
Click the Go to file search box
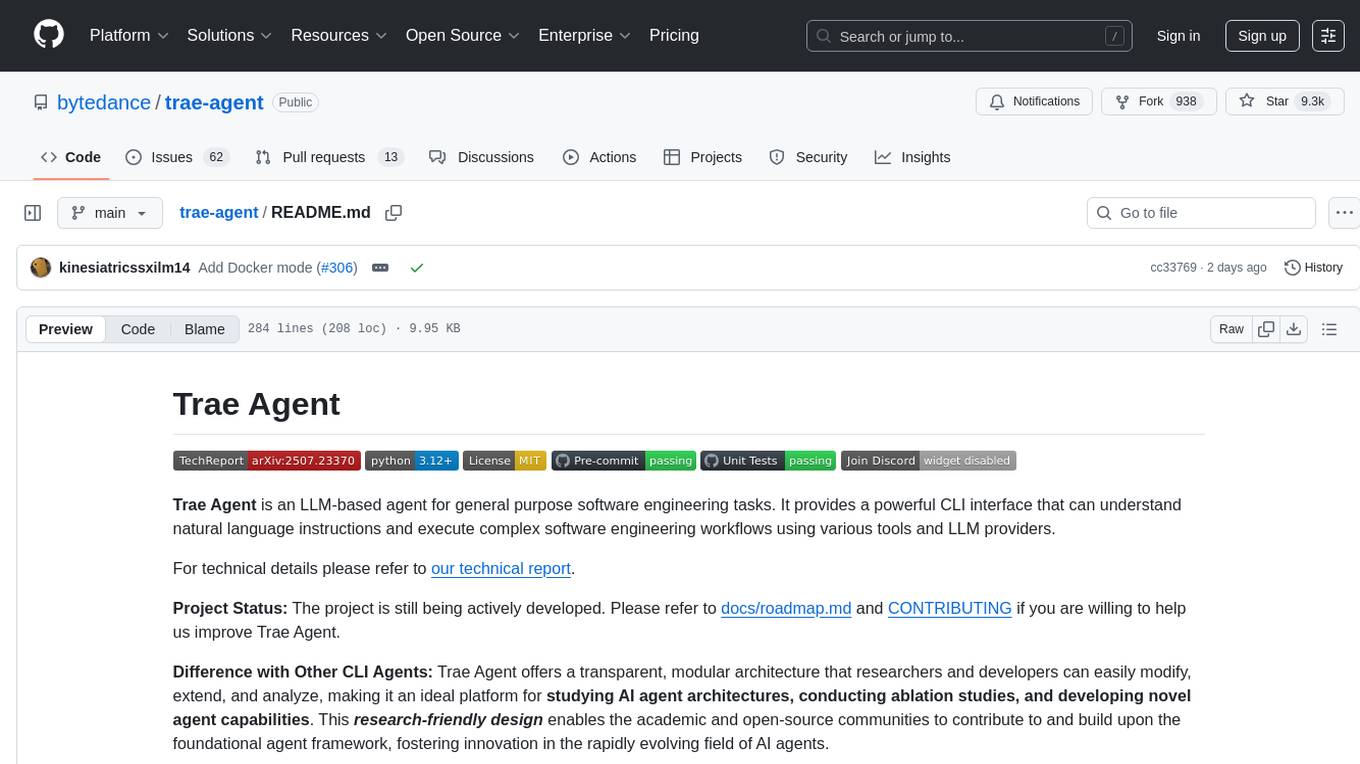point(1201,213)
